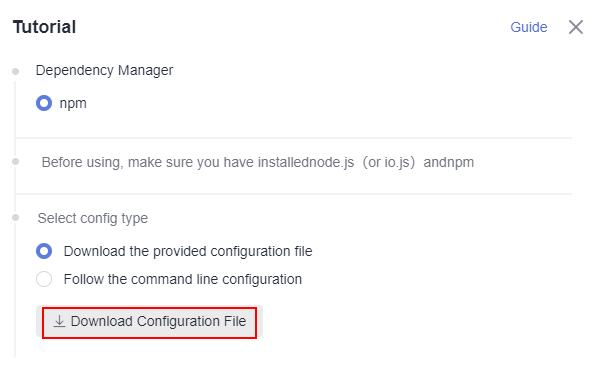Screen dimensions: 604x391
Task: Click the step bullet beside the node.js prerequisite
Action: pos(15,161)
